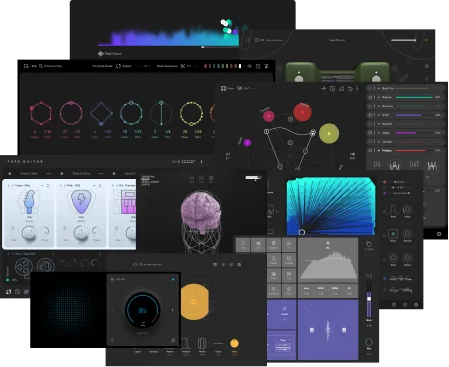Click the Repeat loop icon in sequencer toolbar

pyautogui.click(x=118, y=66)
